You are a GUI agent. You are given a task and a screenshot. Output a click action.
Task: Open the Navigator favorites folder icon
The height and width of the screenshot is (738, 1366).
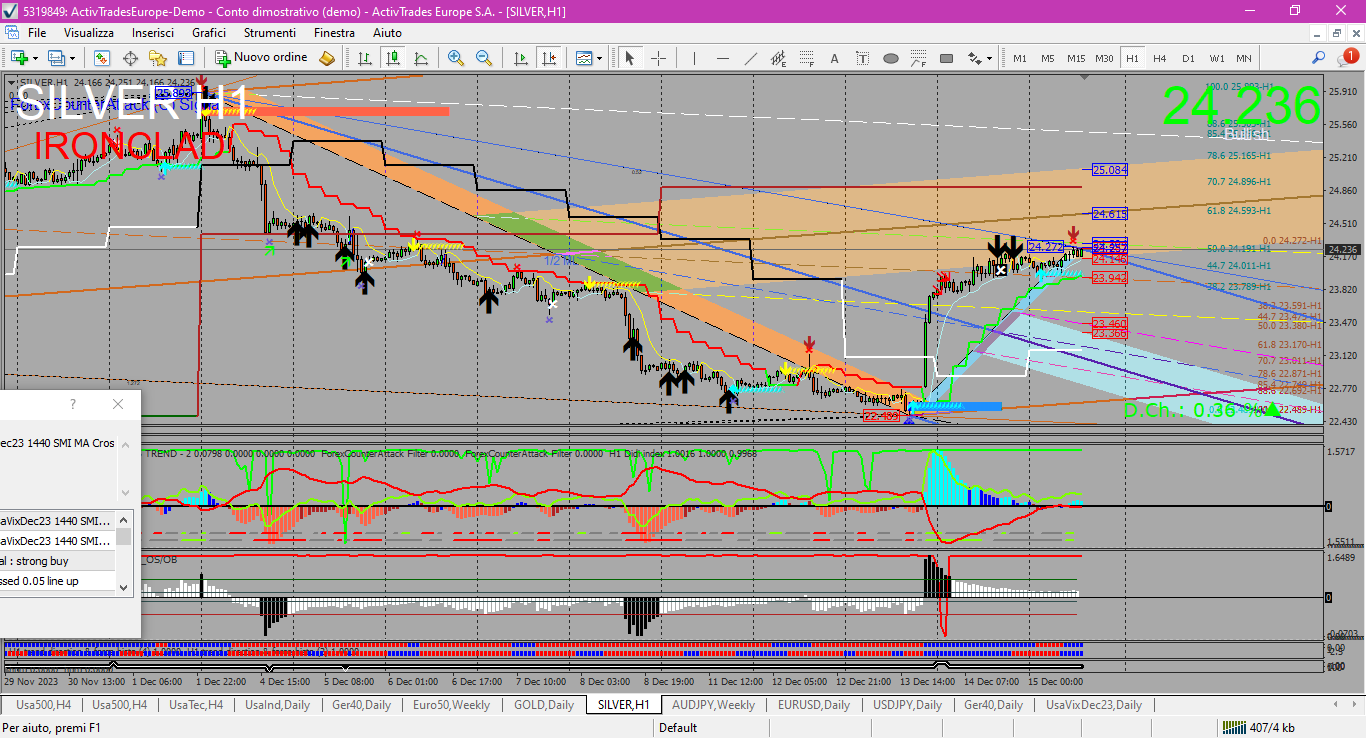tap(158, 58)
